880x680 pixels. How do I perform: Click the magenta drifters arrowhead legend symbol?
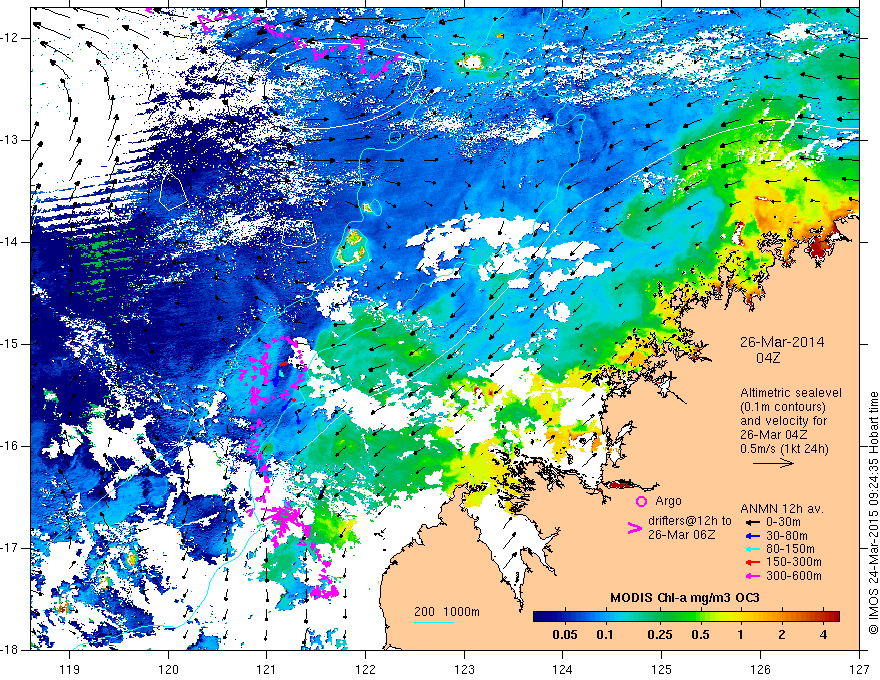coord(634,527)
